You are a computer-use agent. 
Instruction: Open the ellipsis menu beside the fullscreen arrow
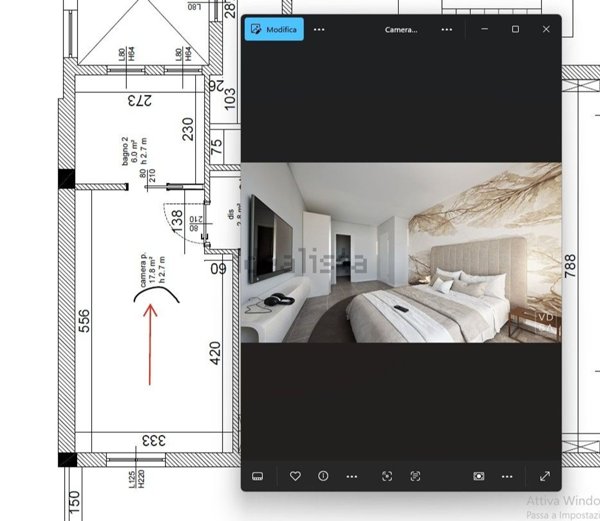(x=507, y=477)
